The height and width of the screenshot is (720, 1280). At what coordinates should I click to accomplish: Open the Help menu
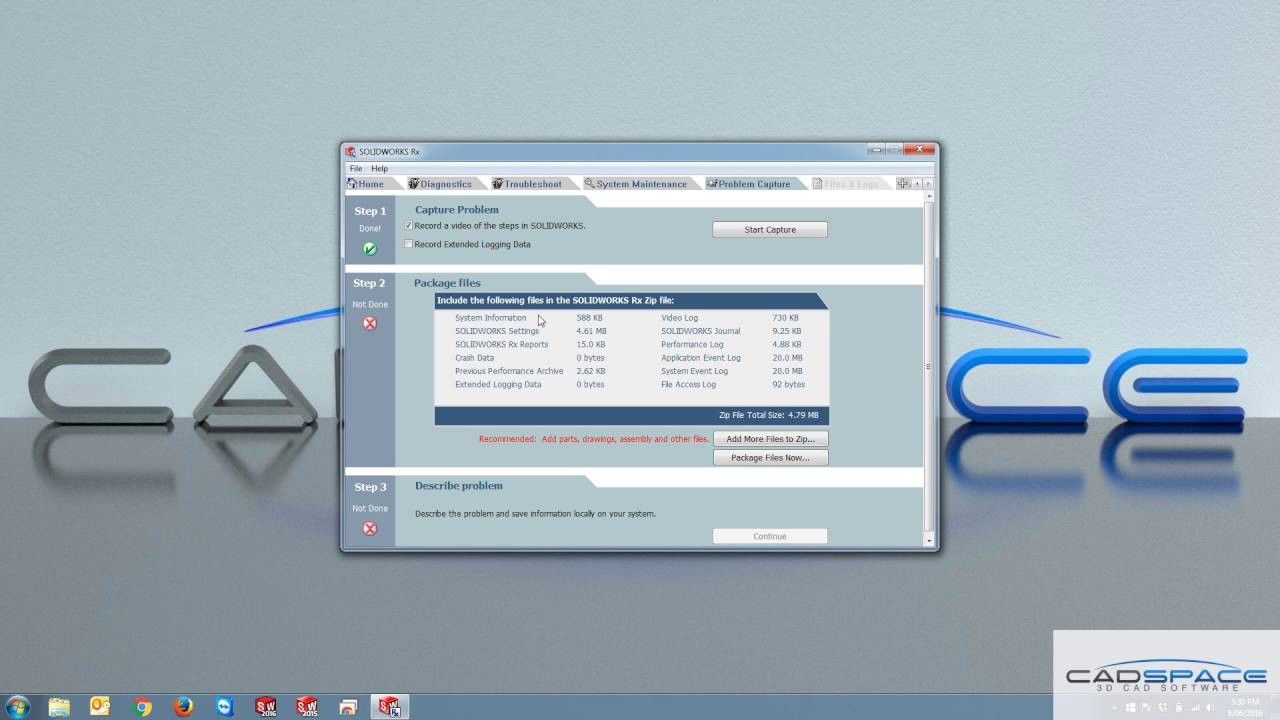point(380,168)
